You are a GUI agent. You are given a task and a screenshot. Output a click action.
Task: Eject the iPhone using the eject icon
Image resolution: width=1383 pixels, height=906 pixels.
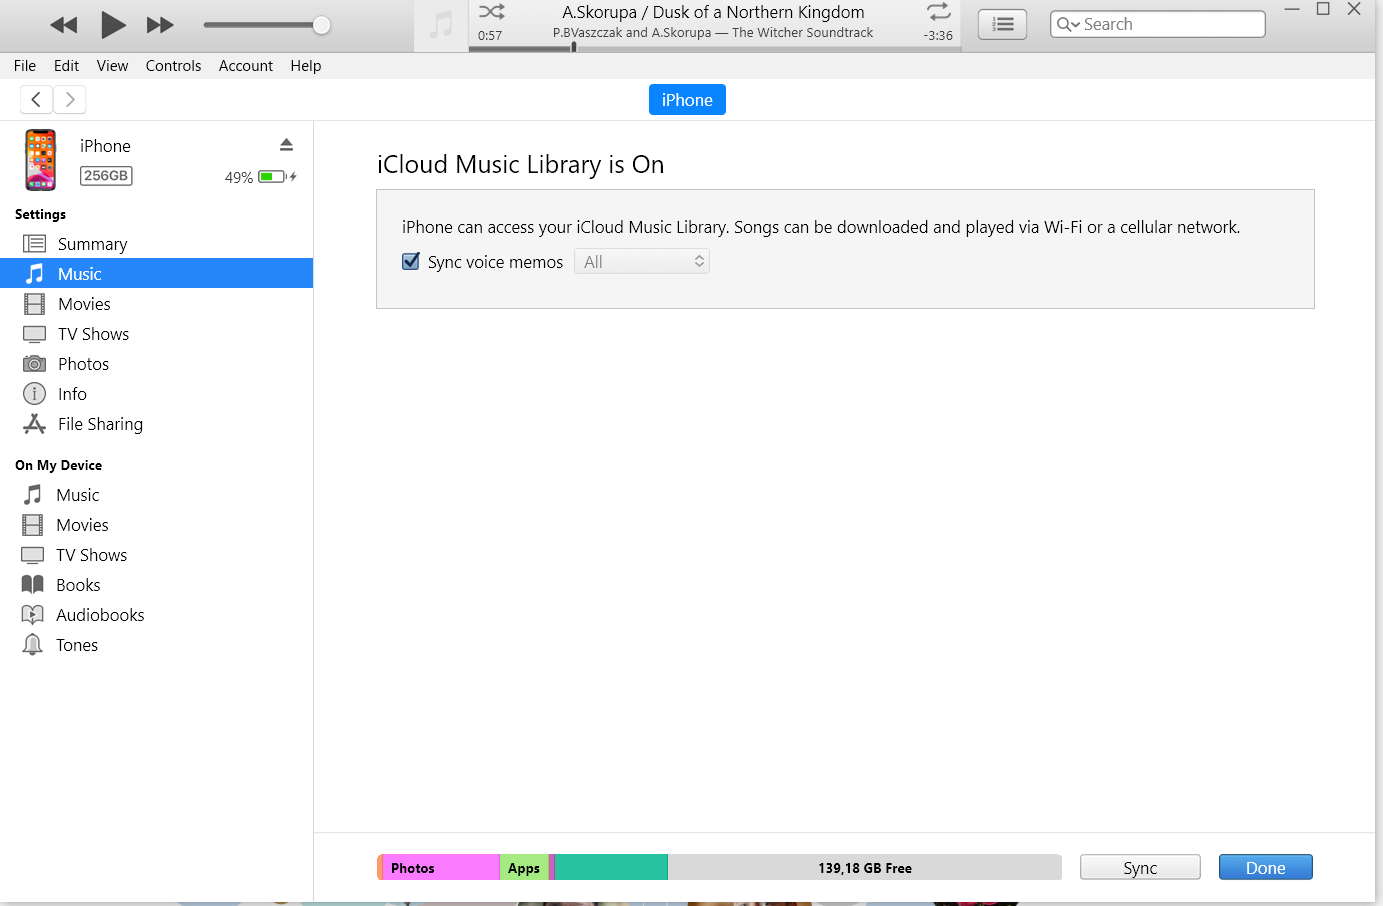coord(286,145)
